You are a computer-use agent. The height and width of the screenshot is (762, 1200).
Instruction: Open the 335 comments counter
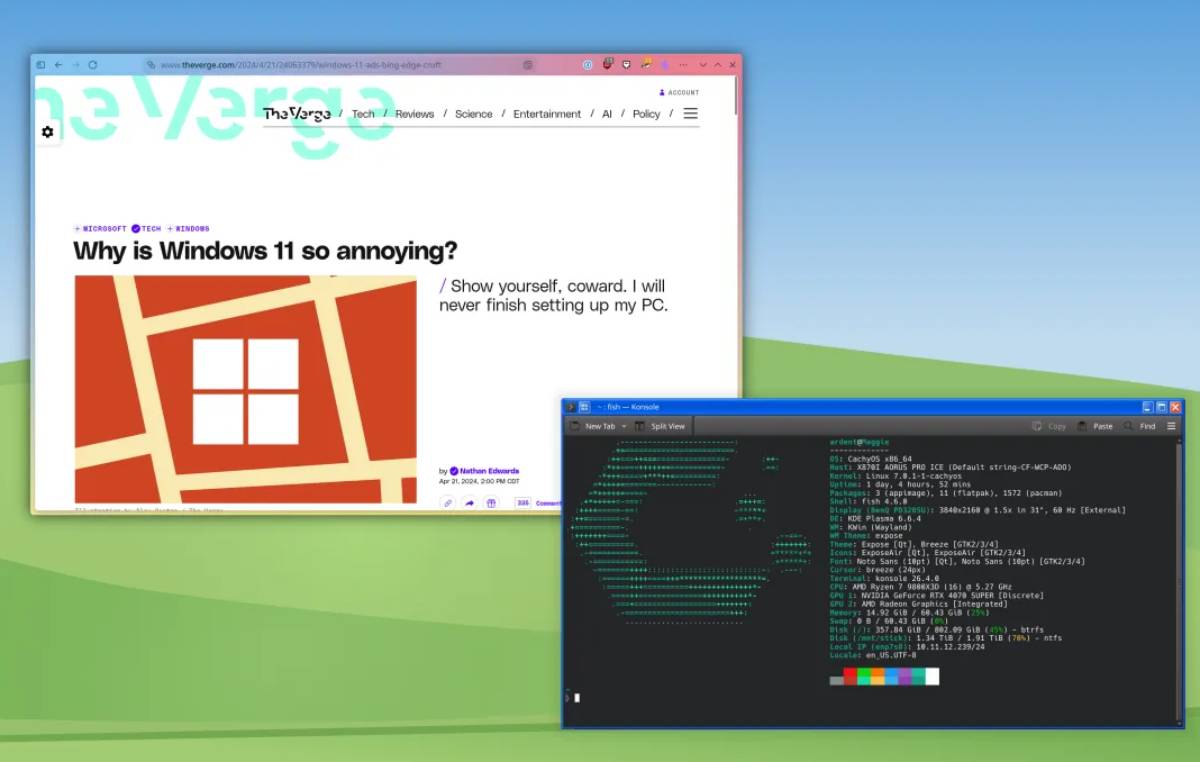[523, 503]
